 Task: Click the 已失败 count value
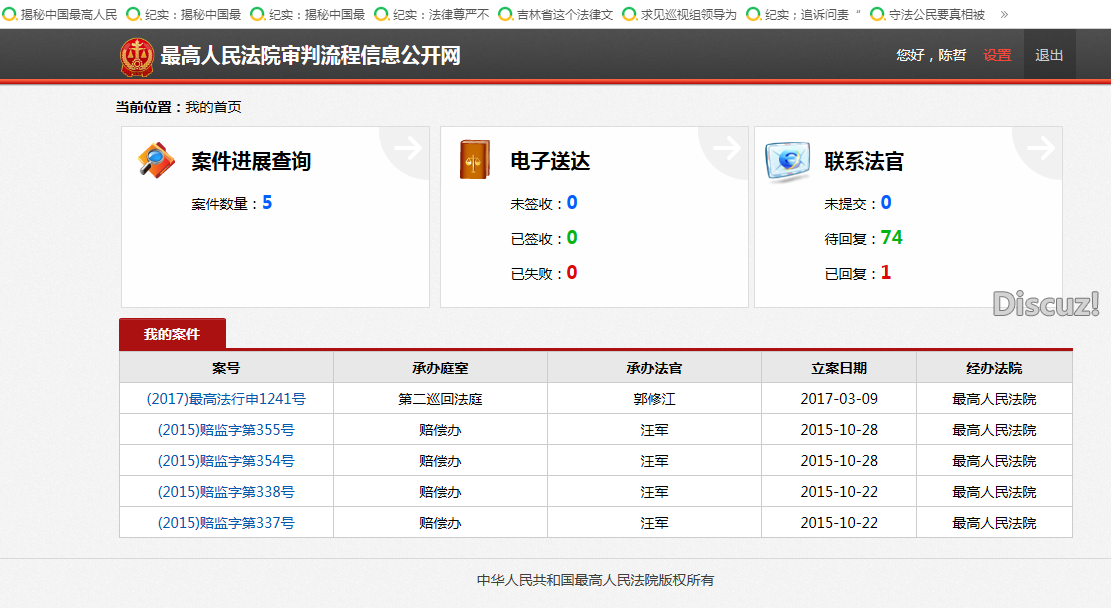[x=572, y=272]
